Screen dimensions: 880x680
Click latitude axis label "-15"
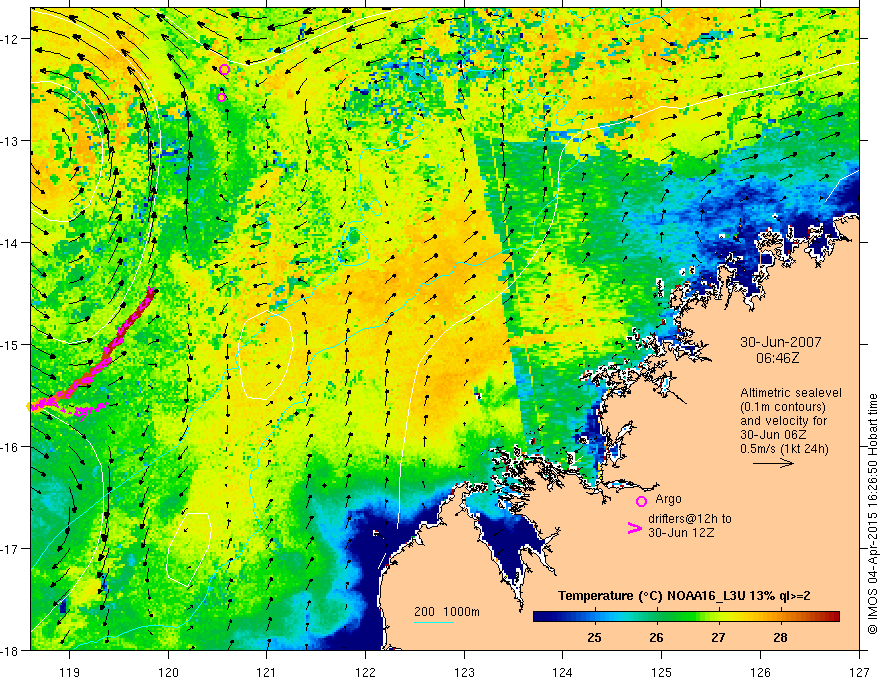tap(10, 344)
